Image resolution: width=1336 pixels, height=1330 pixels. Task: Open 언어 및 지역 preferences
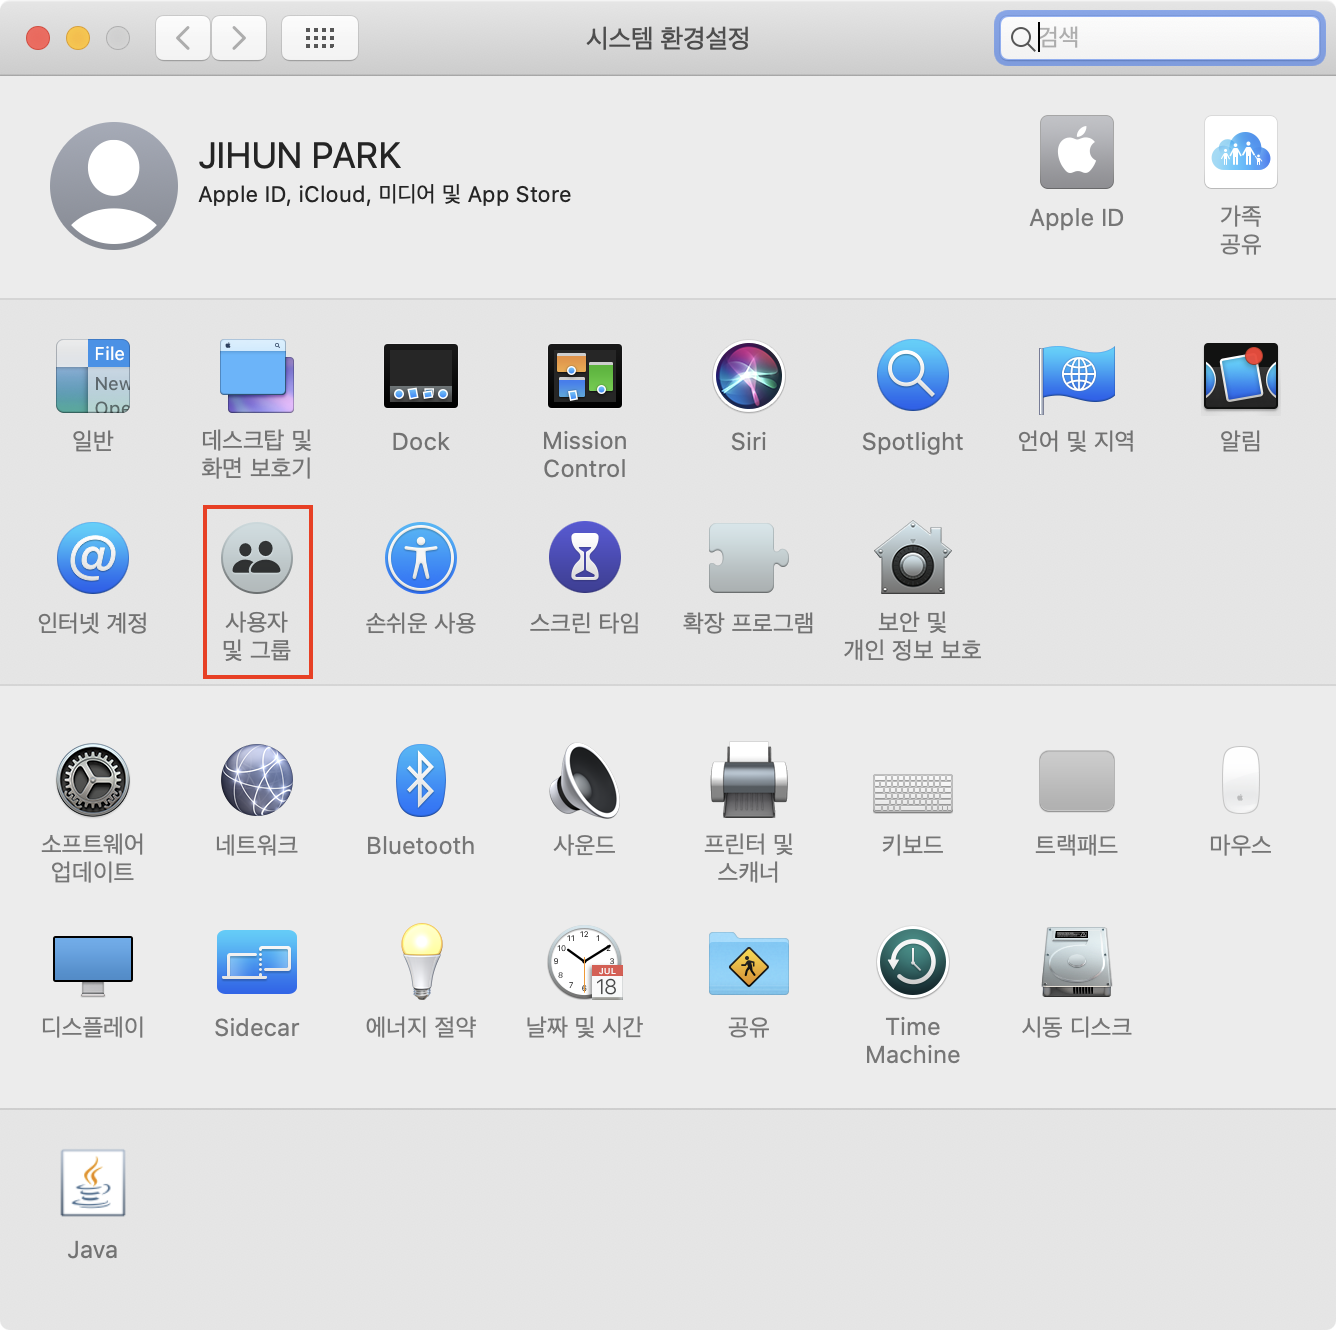pyautogui.click(x=1077, y=378)
